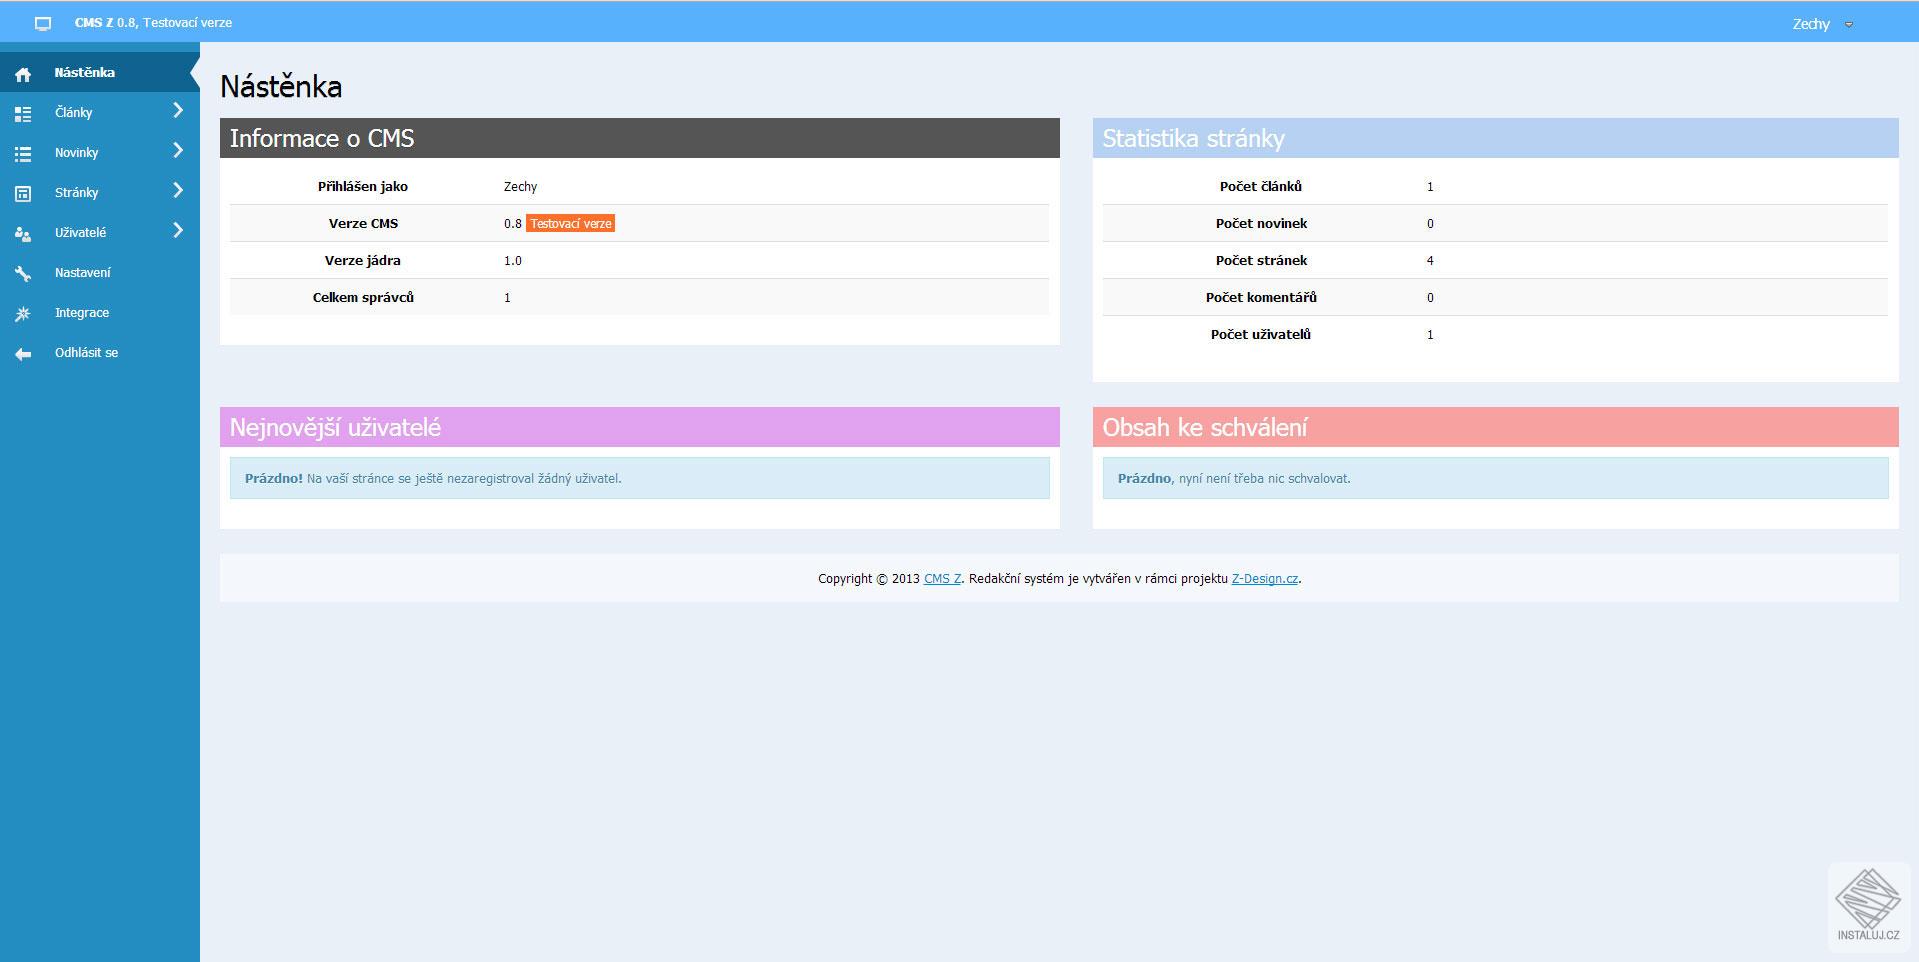Click the Články list icon

pyautogui.click(x=23, y=114)
